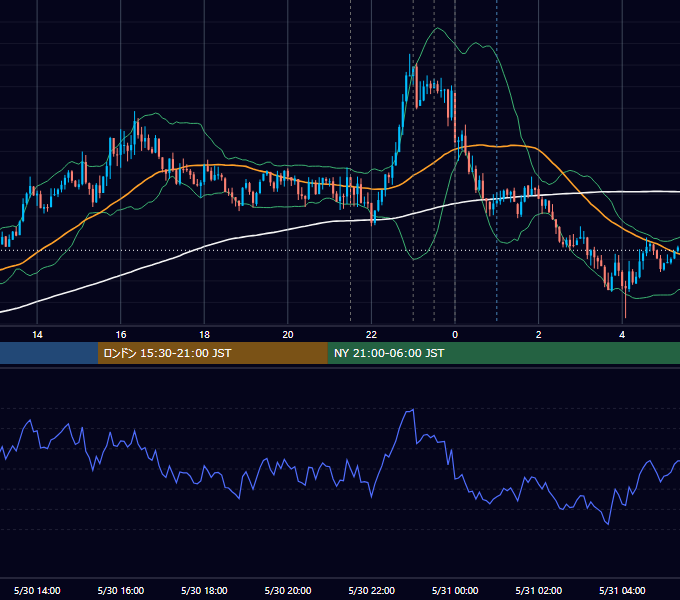Click the upper axis hour label 22

pyautogui.click(x=371, y=335)
